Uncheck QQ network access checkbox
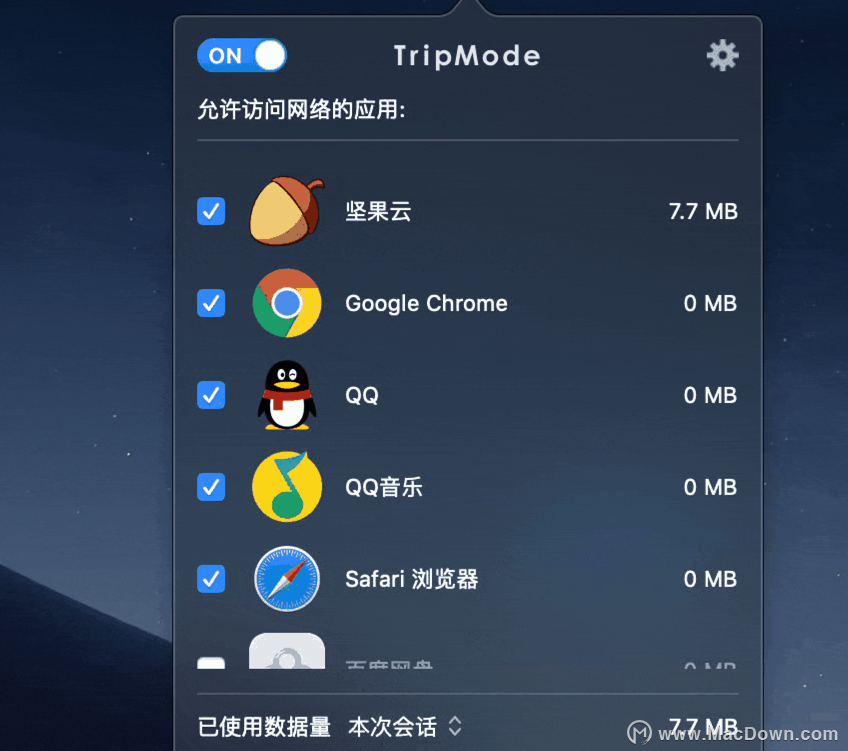Screen dimensions: 848x751 click(211, 395)
